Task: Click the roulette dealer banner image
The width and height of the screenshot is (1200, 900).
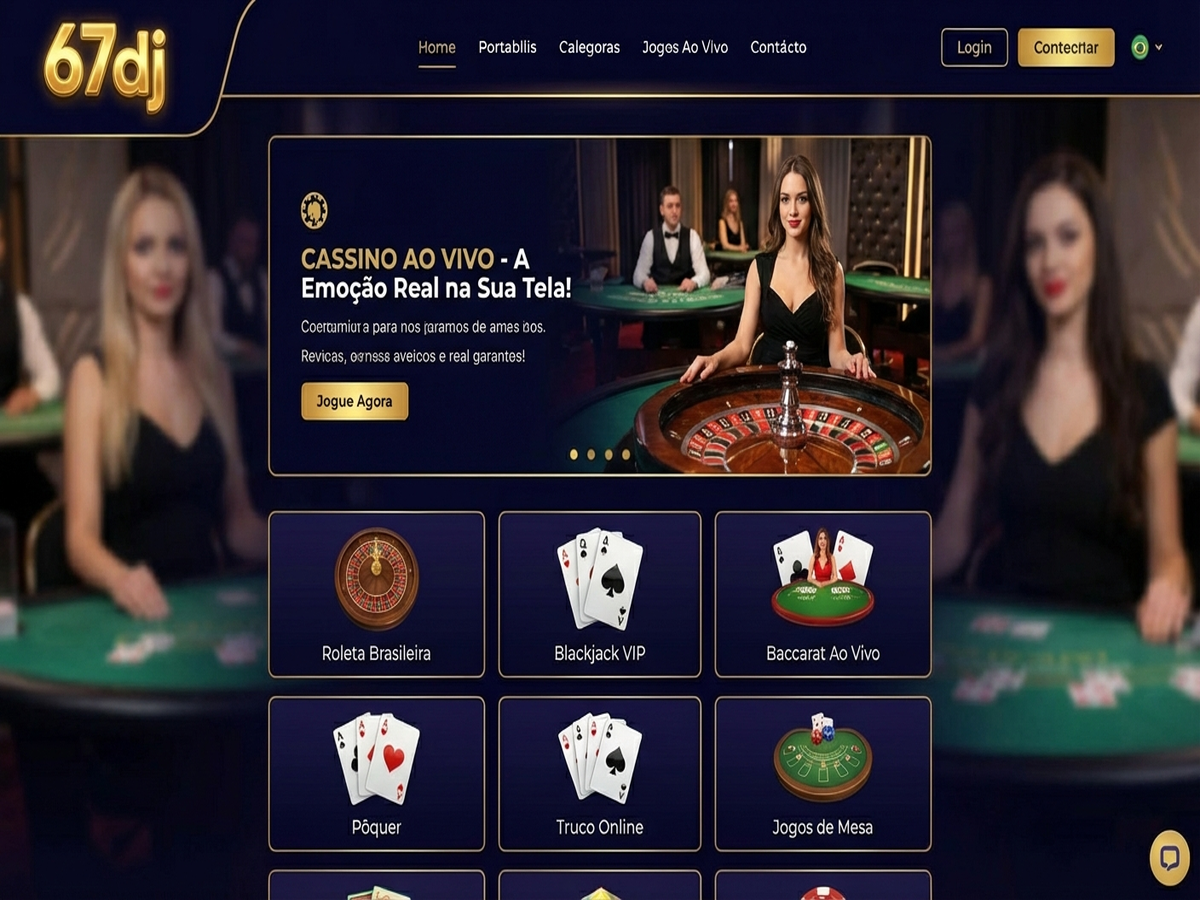Action: (x=738, y=305)
